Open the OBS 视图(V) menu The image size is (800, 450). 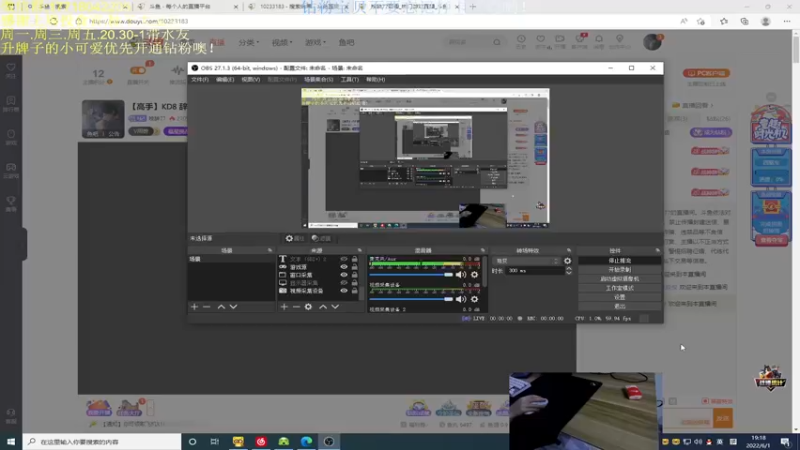pyautogui.click(x=251, y=80)
